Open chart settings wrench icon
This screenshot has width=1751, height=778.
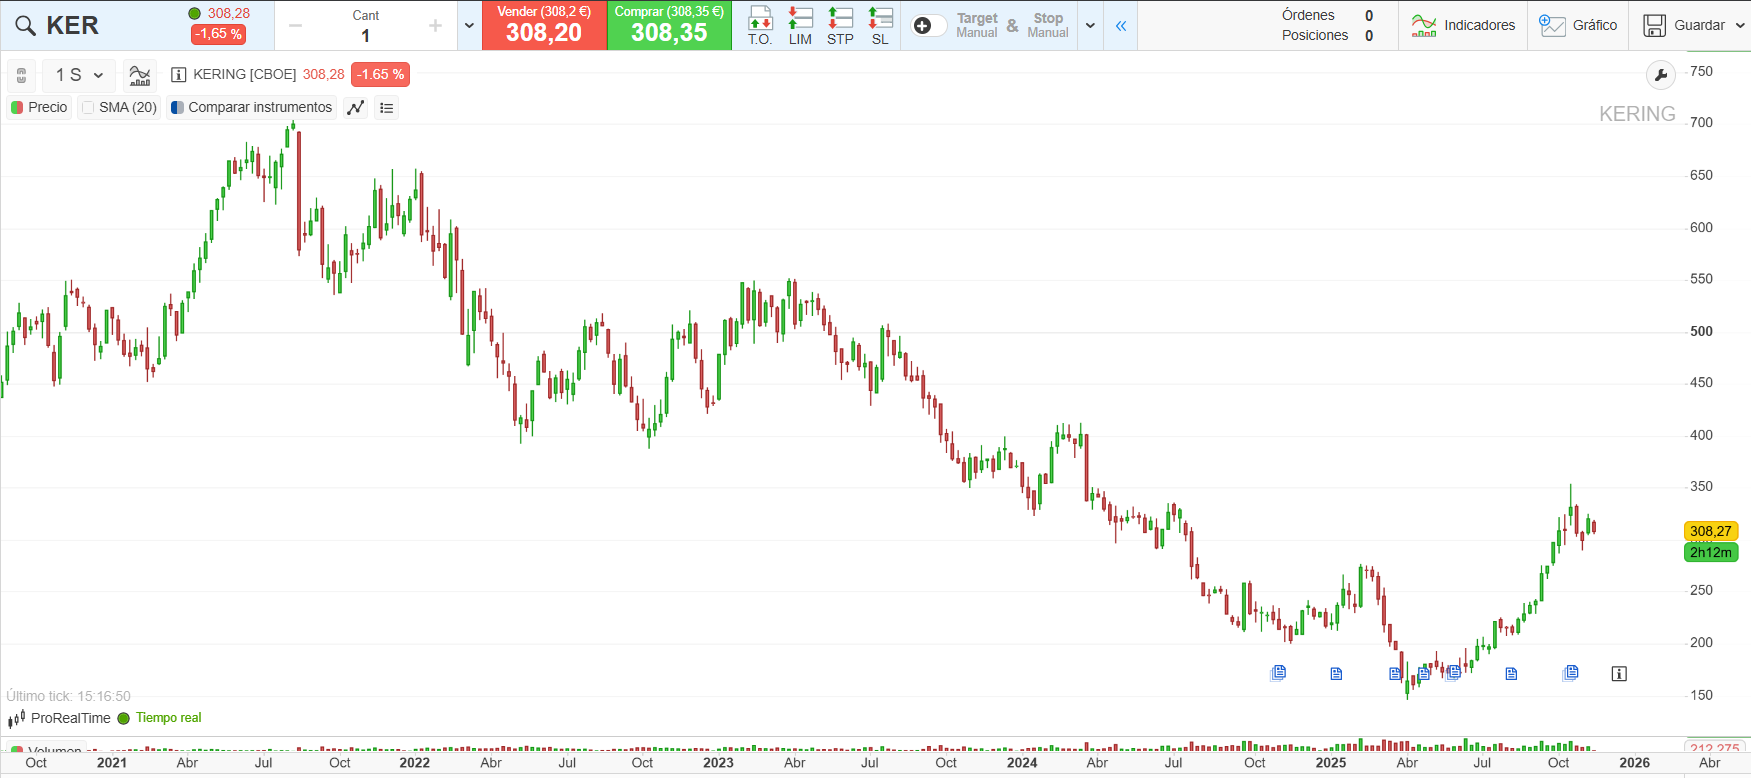(x=1660, y=75)
